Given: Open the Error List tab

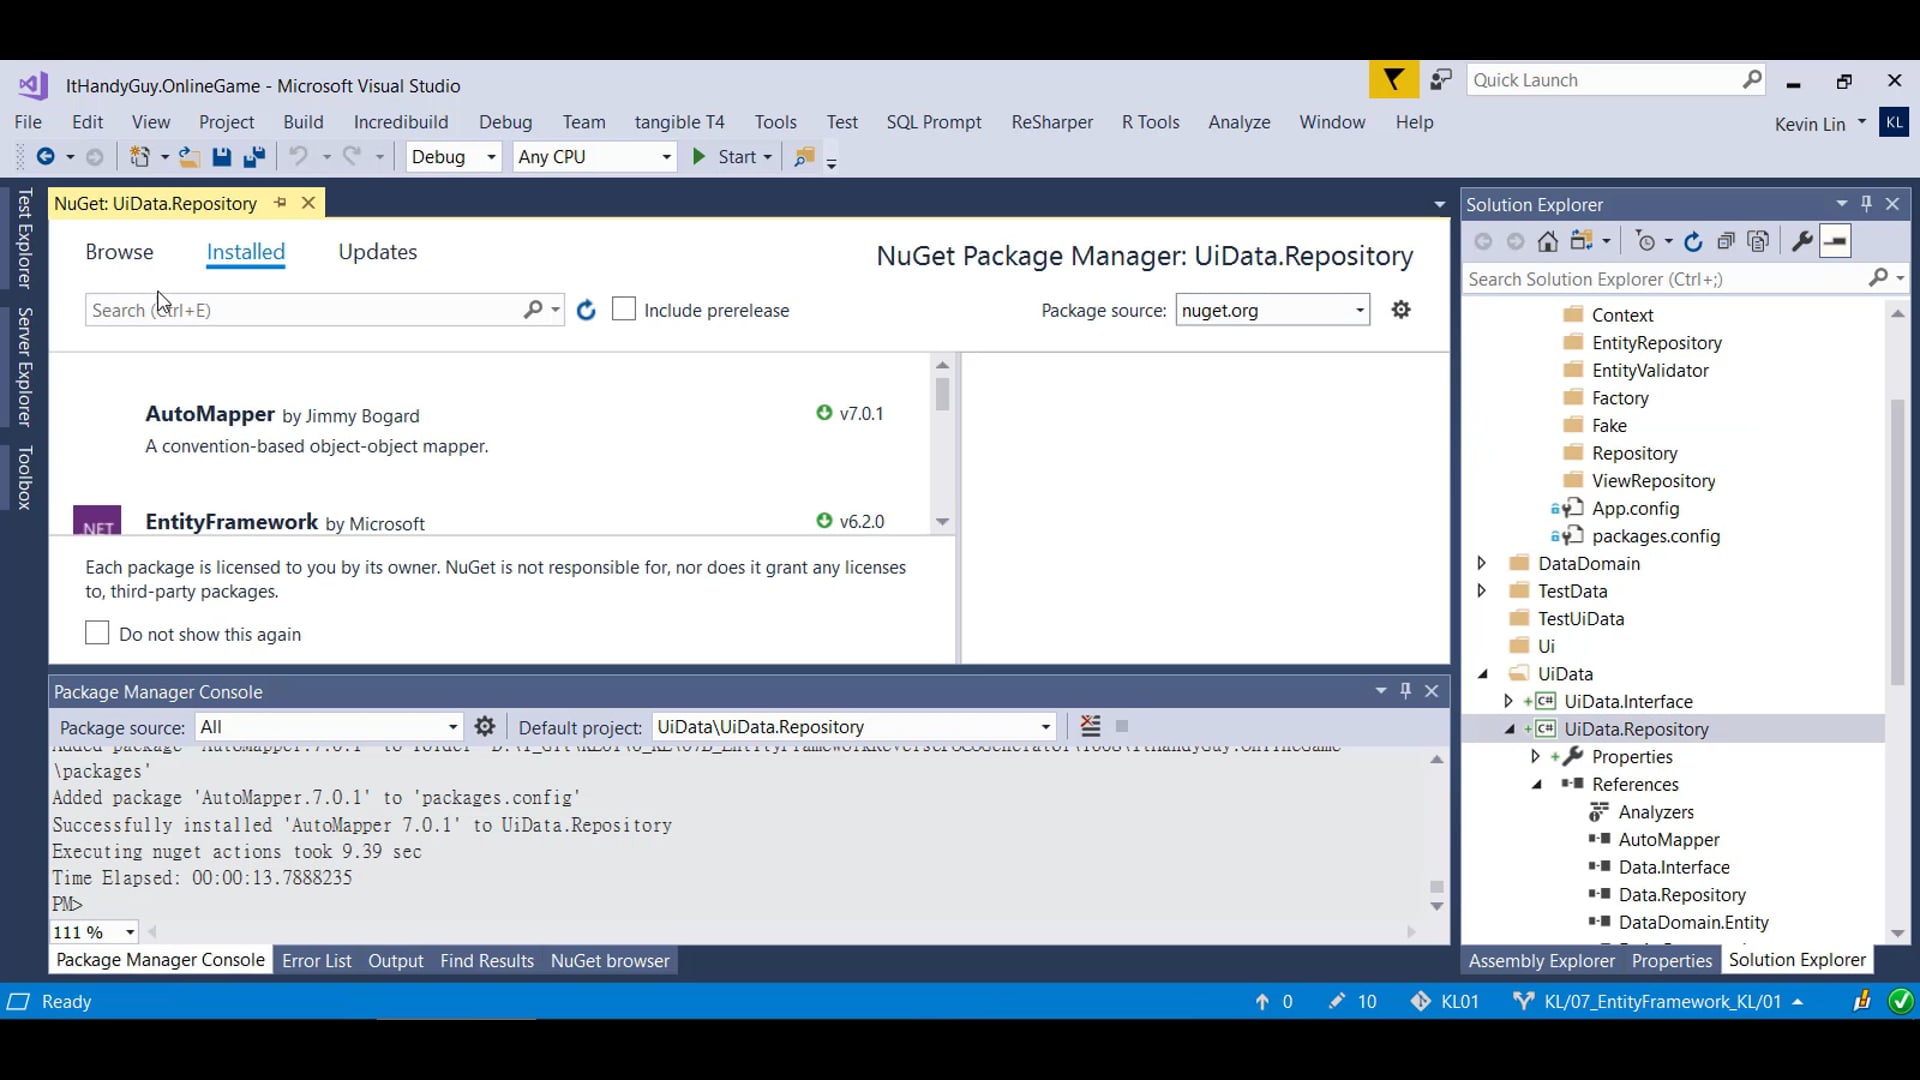Looking at the screenshot, I should pos(316,961).
